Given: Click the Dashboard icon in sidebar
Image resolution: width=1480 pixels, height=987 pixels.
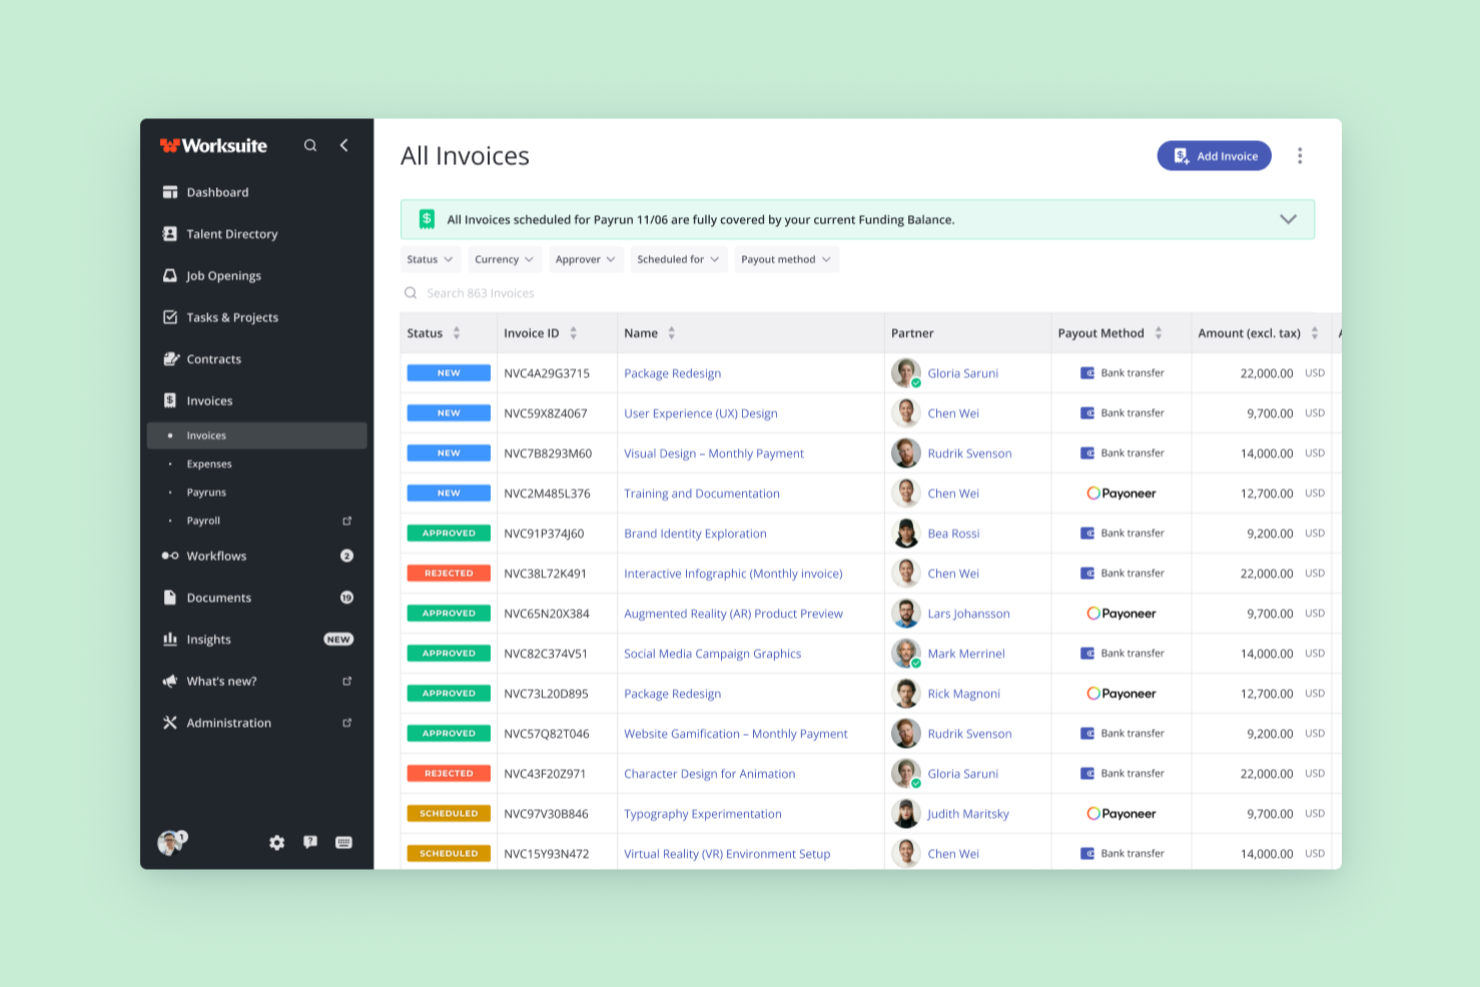Looking at the screenshot, I should (170, 192).
